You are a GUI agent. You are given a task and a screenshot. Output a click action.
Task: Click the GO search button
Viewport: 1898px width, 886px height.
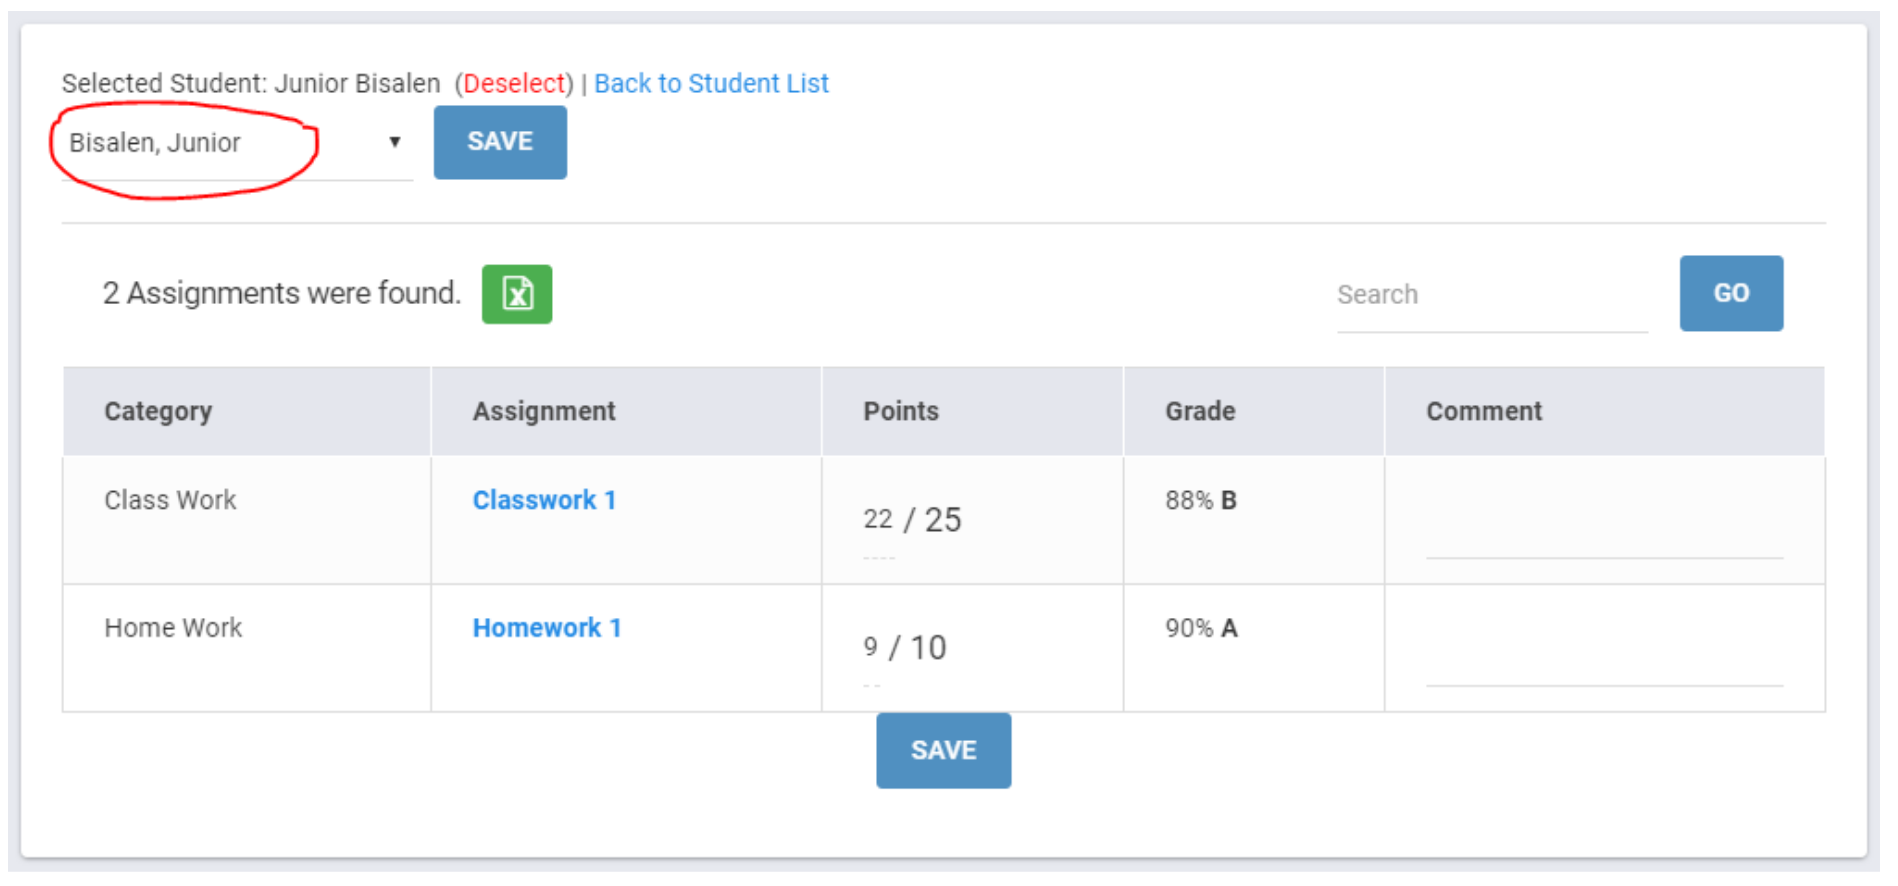pyautogui.click(x=1730, y=293)
